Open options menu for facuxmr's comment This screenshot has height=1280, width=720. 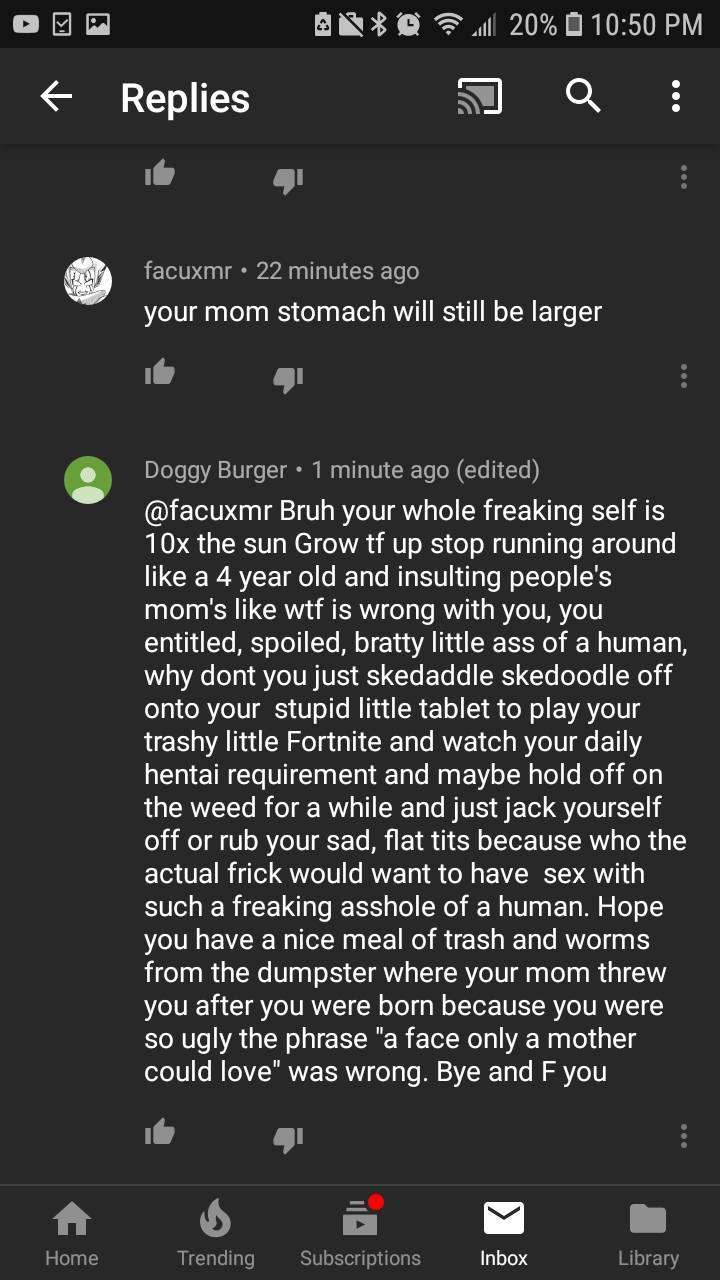684,376
